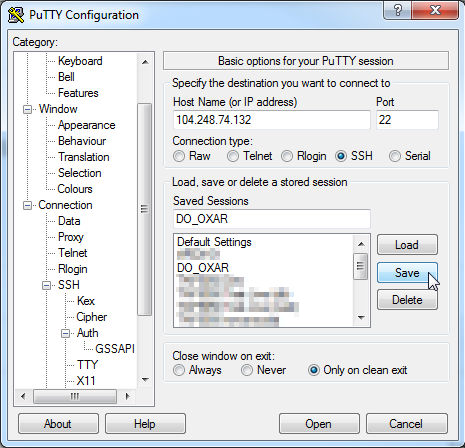Click the Open button
Viewport: 465px width, 448px height.
pos(319,424)
